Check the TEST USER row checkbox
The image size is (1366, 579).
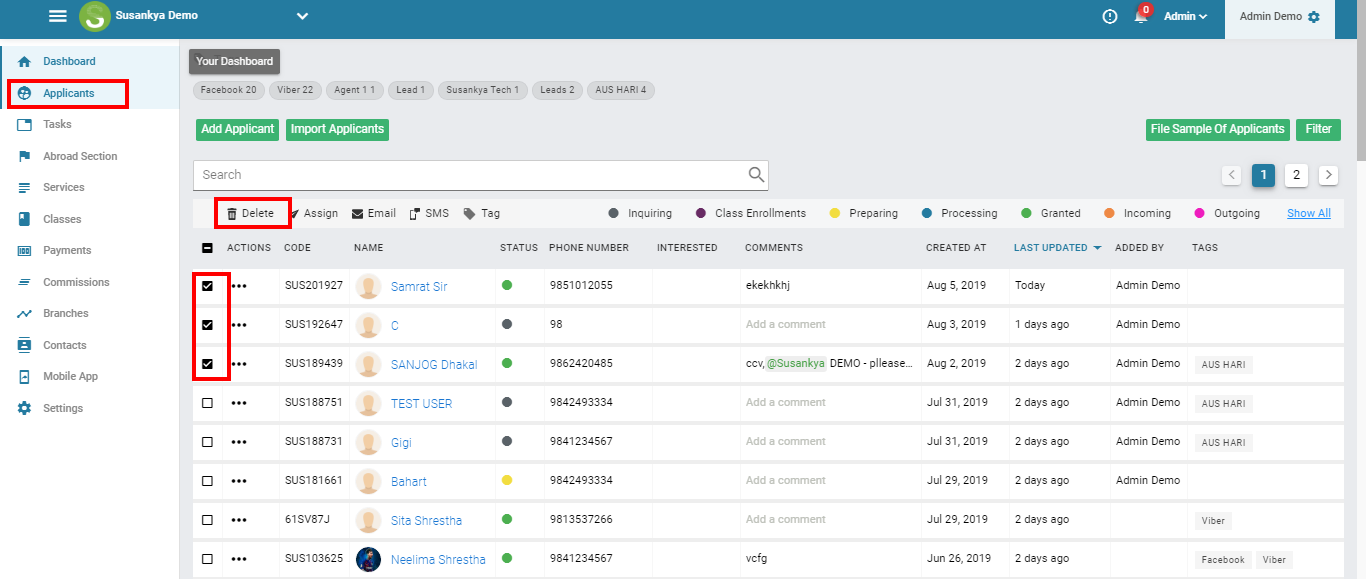click(208, 403)
